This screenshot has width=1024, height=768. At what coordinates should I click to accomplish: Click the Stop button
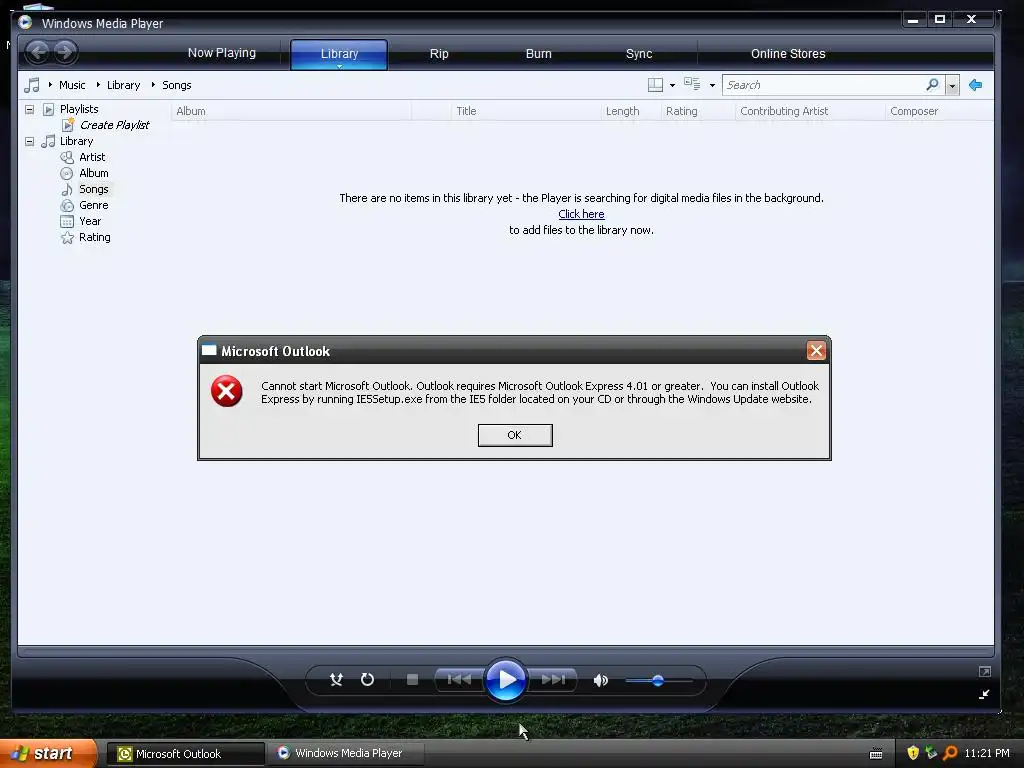(x=412, y=680)
